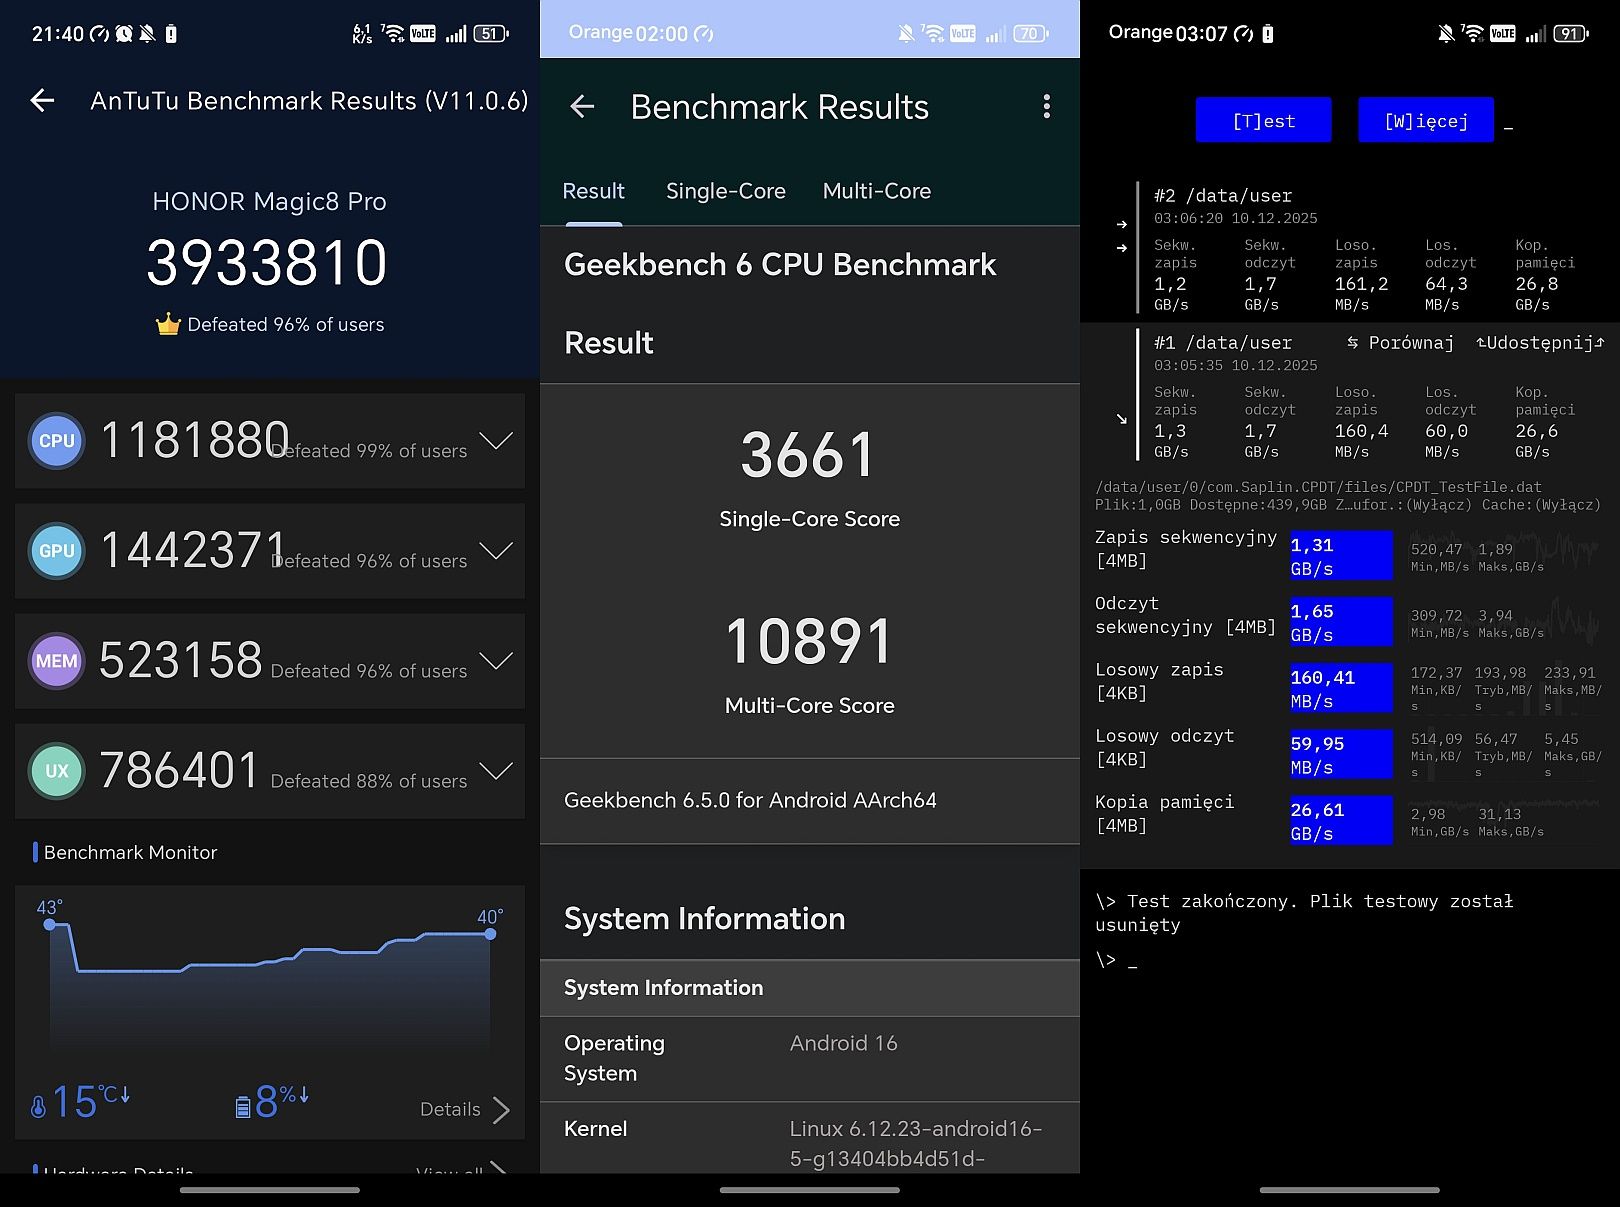This screenshot has width=1620, height=1207.
Task: Tap Porównaj to compare result #1
Action: pyautogui.click(x=1400, y=343)
